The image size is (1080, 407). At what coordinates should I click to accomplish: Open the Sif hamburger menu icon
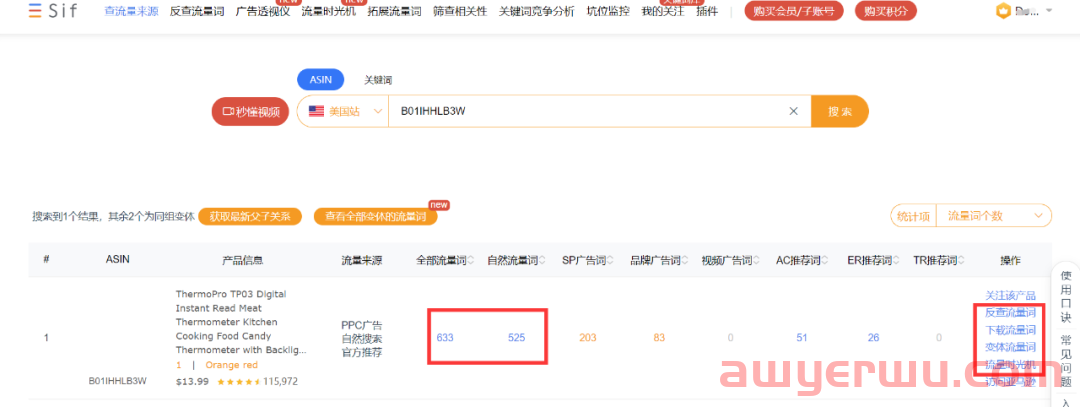(35, 11)
